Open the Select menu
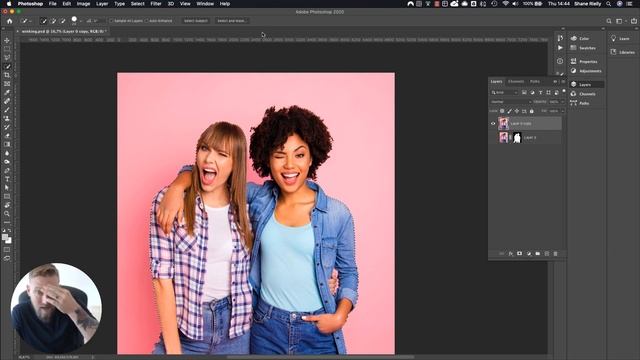 (138, 4)
